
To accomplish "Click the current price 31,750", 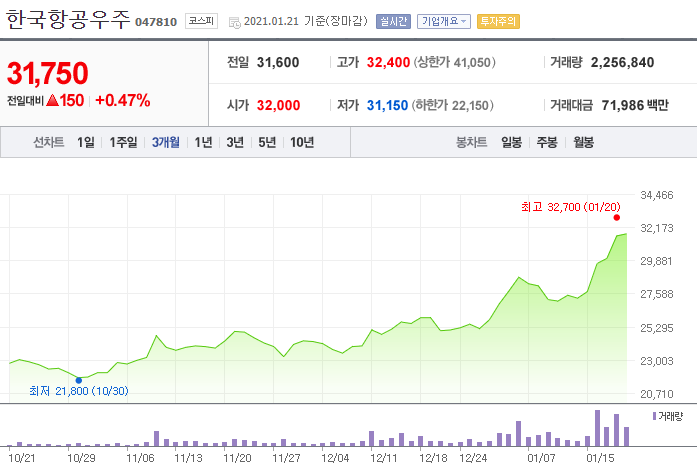I will click(48, 73).
